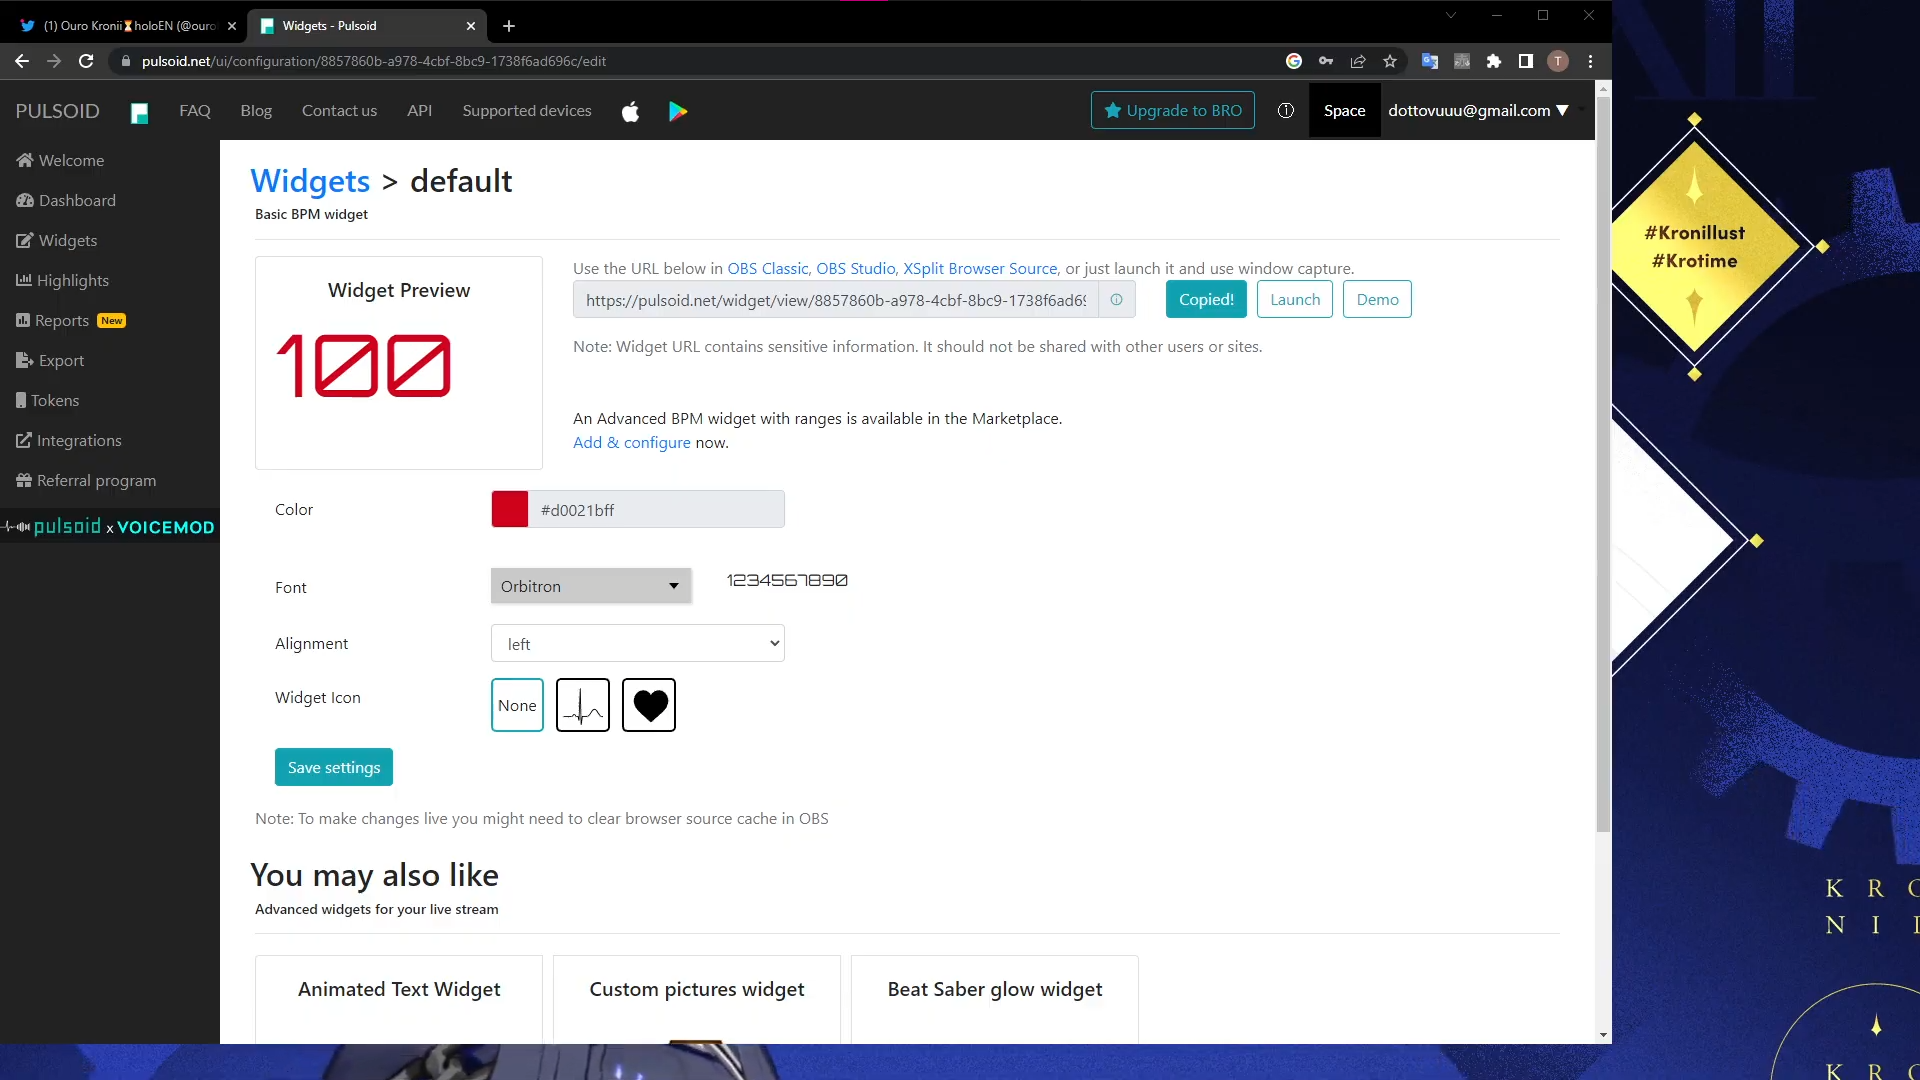Open Supported devices page
The width and height of the screenshot is (1920, 1080).
(x=527, y=111)
